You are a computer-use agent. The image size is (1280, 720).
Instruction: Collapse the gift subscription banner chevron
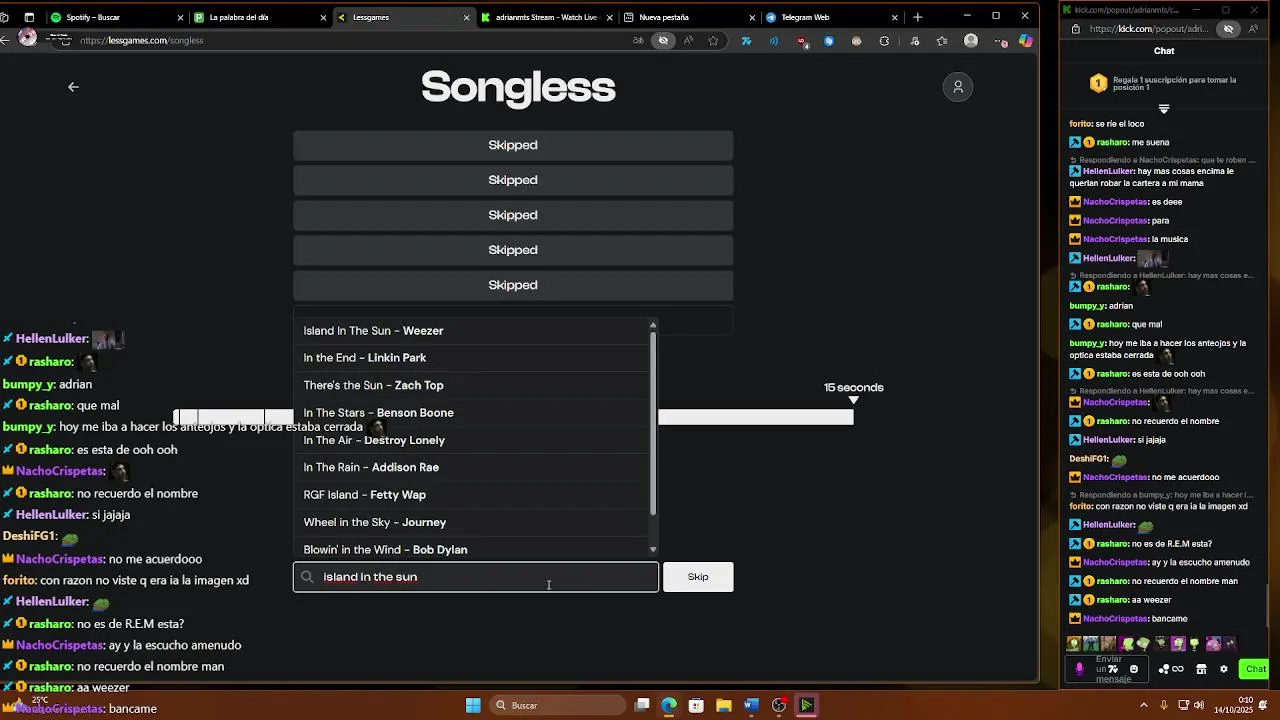point(1164,108)
